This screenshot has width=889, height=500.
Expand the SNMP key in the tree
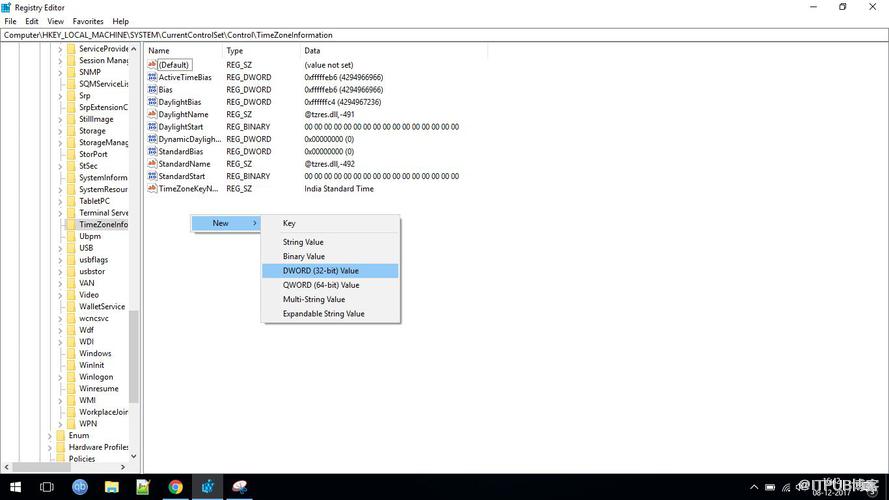tap(60, 72)
